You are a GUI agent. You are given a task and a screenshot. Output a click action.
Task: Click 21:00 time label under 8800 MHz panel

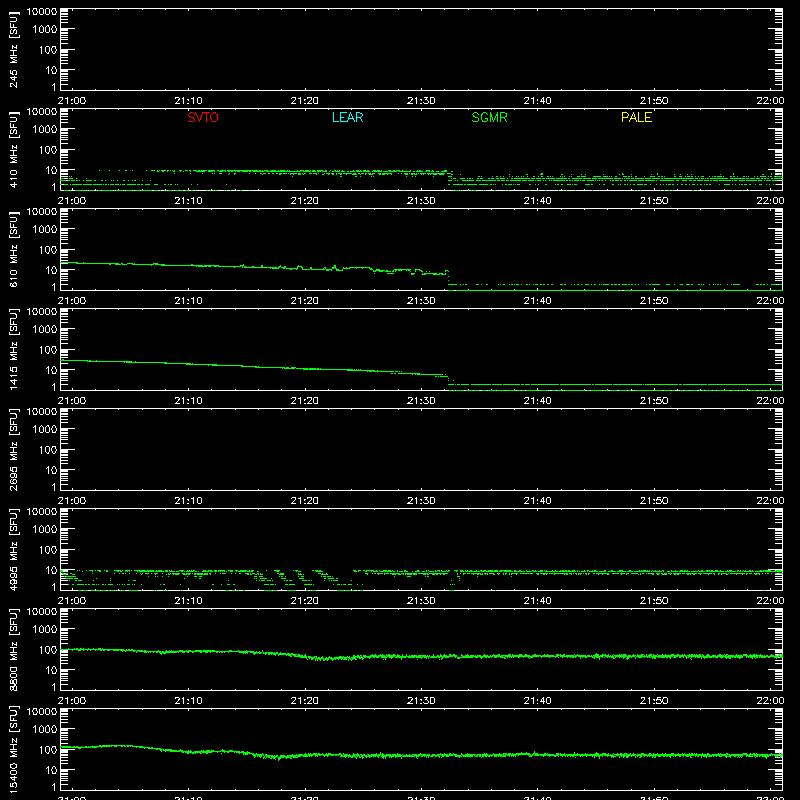[x=72, y=701]
